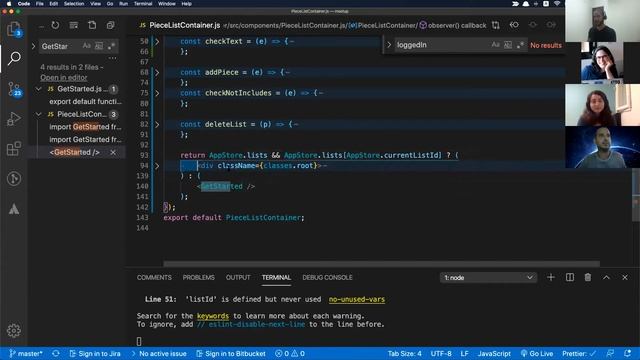Unfold deleteList function at line 82
Image resolution: width=640 pixels, height=360 pixels.
[x=157, y=124]
